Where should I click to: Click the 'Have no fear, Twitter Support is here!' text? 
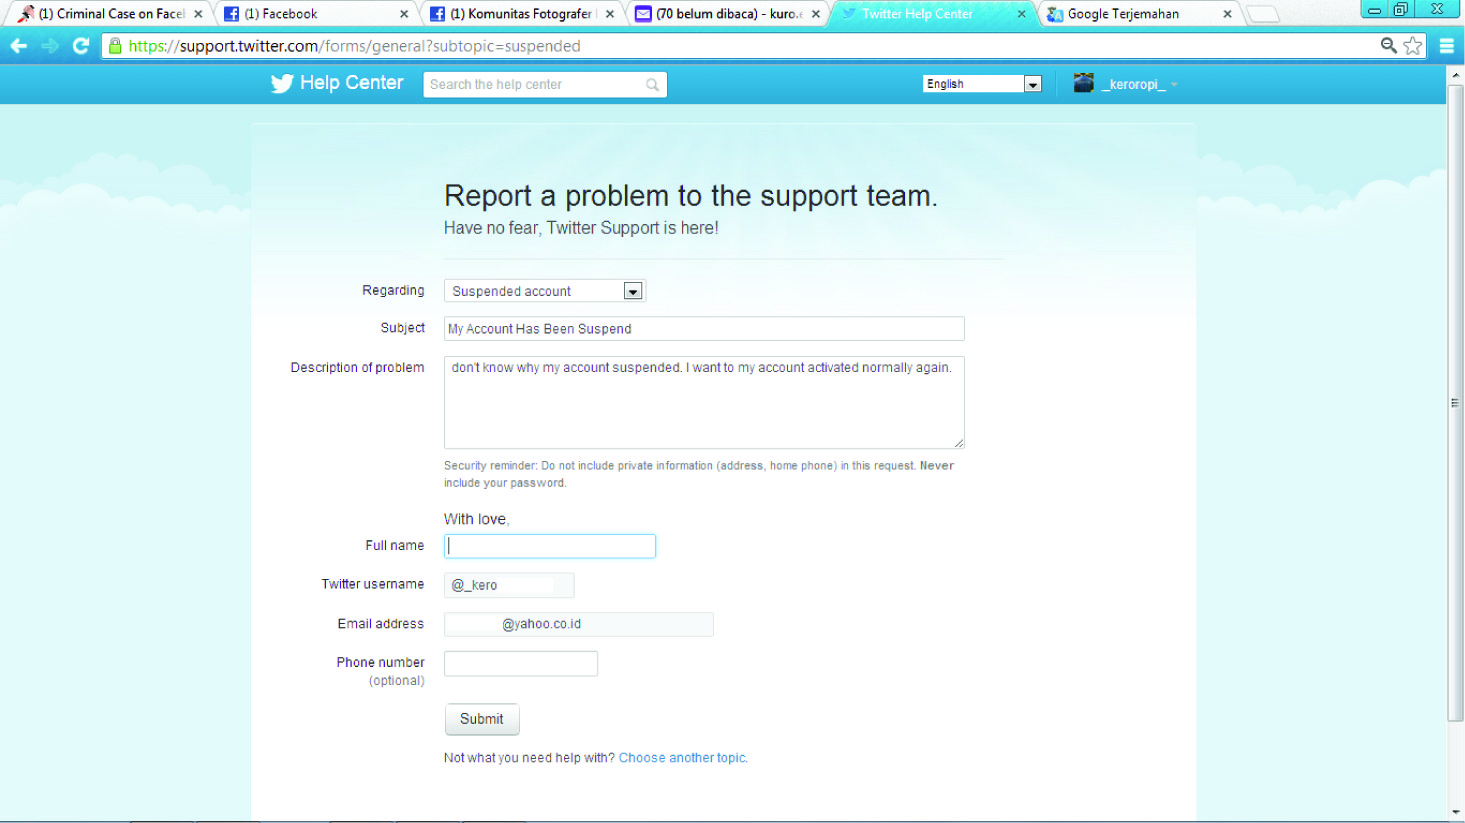[581, 228]
